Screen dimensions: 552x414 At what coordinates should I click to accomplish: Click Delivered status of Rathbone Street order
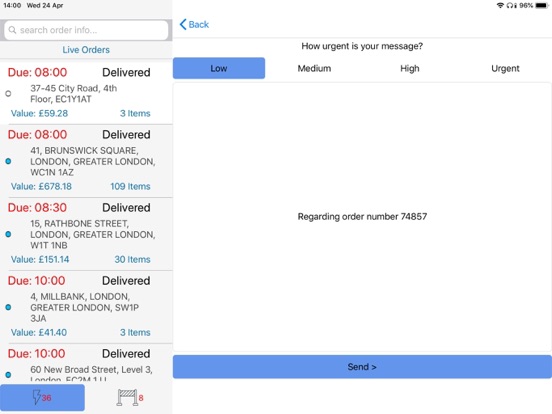(x=126, y=207)
